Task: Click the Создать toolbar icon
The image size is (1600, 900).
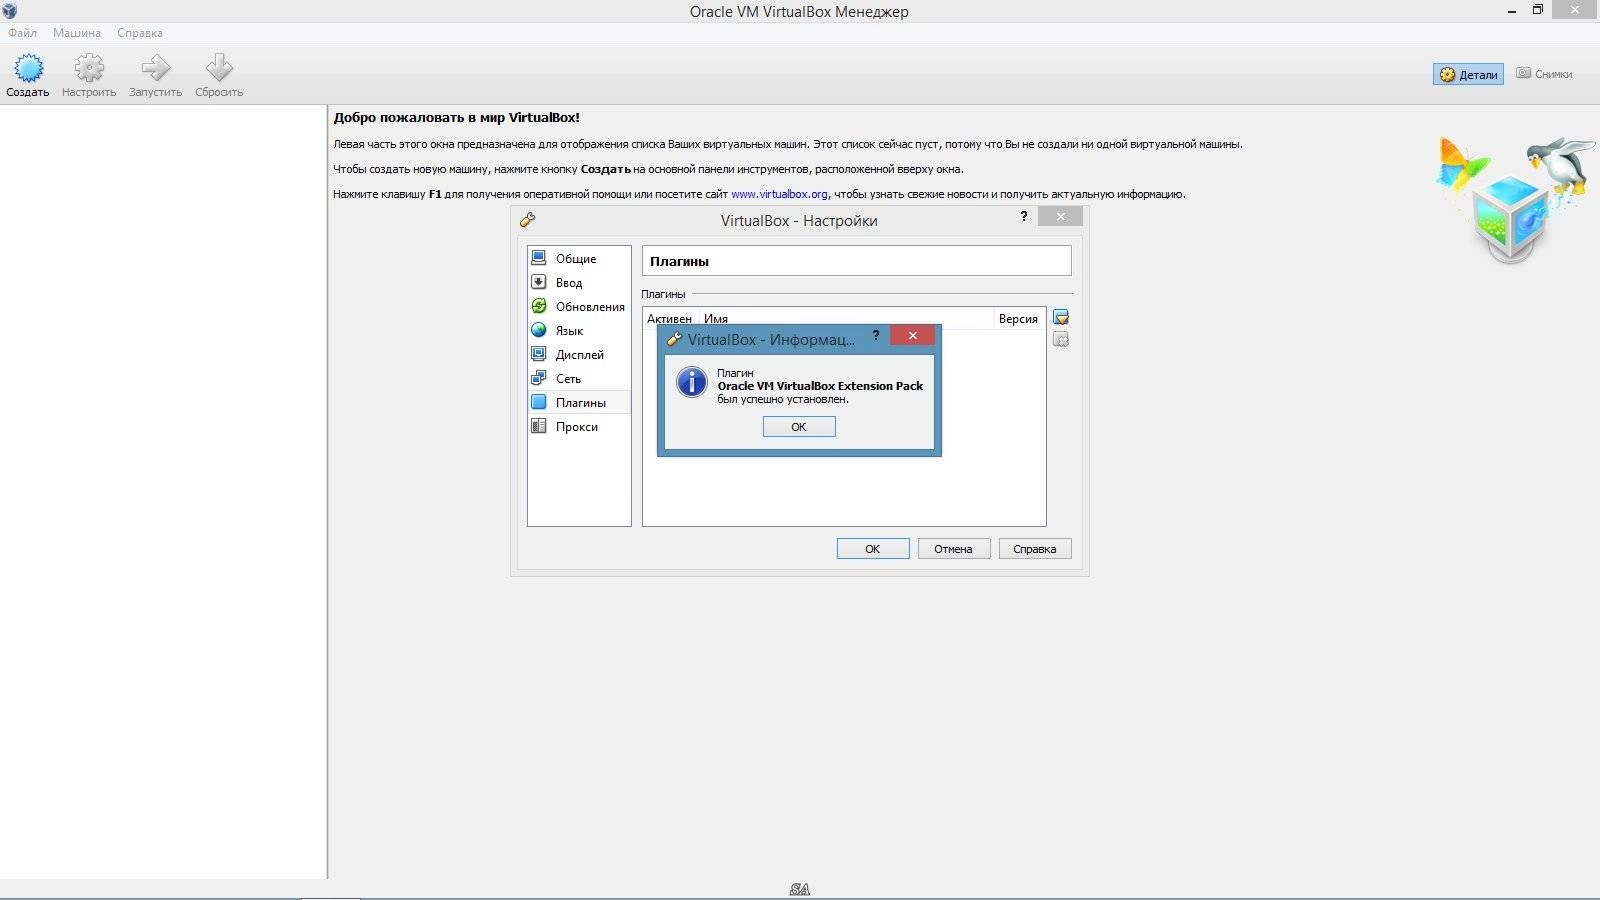Action: pyautogui.click(x=28, y=68)
